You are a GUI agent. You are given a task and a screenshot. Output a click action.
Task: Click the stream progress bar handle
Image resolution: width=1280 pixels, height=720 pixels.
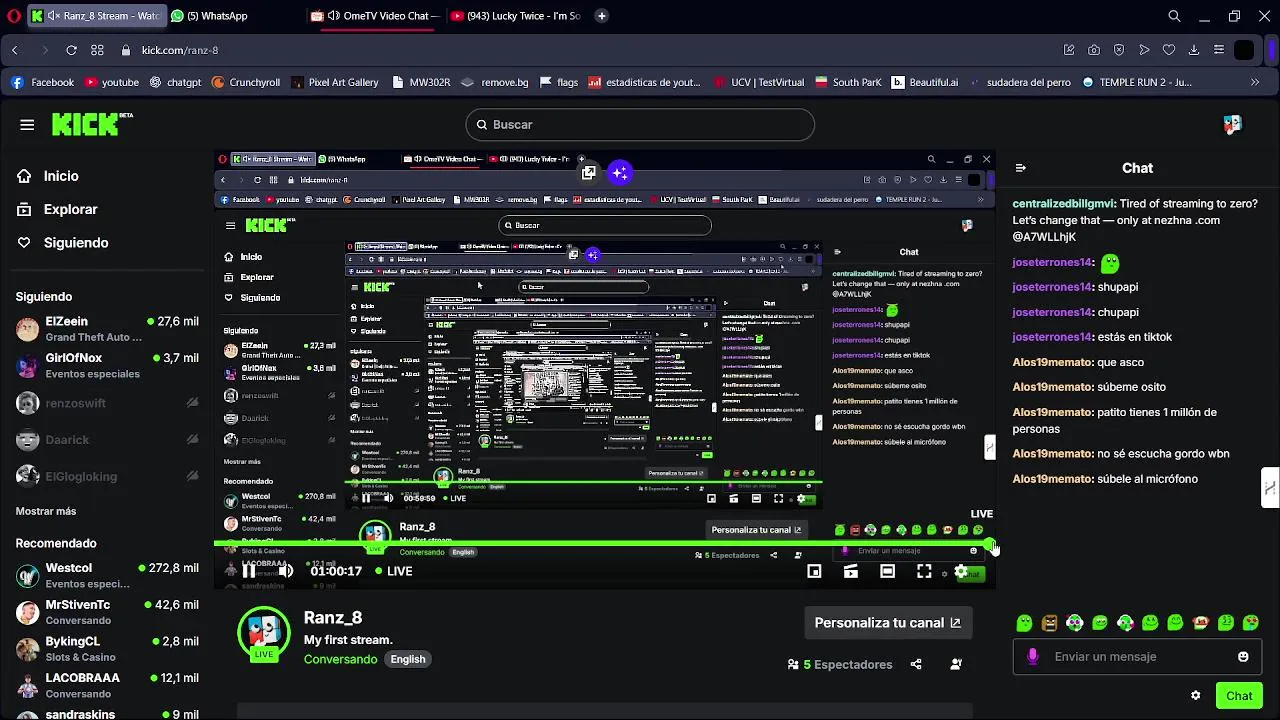pos(990,545)
